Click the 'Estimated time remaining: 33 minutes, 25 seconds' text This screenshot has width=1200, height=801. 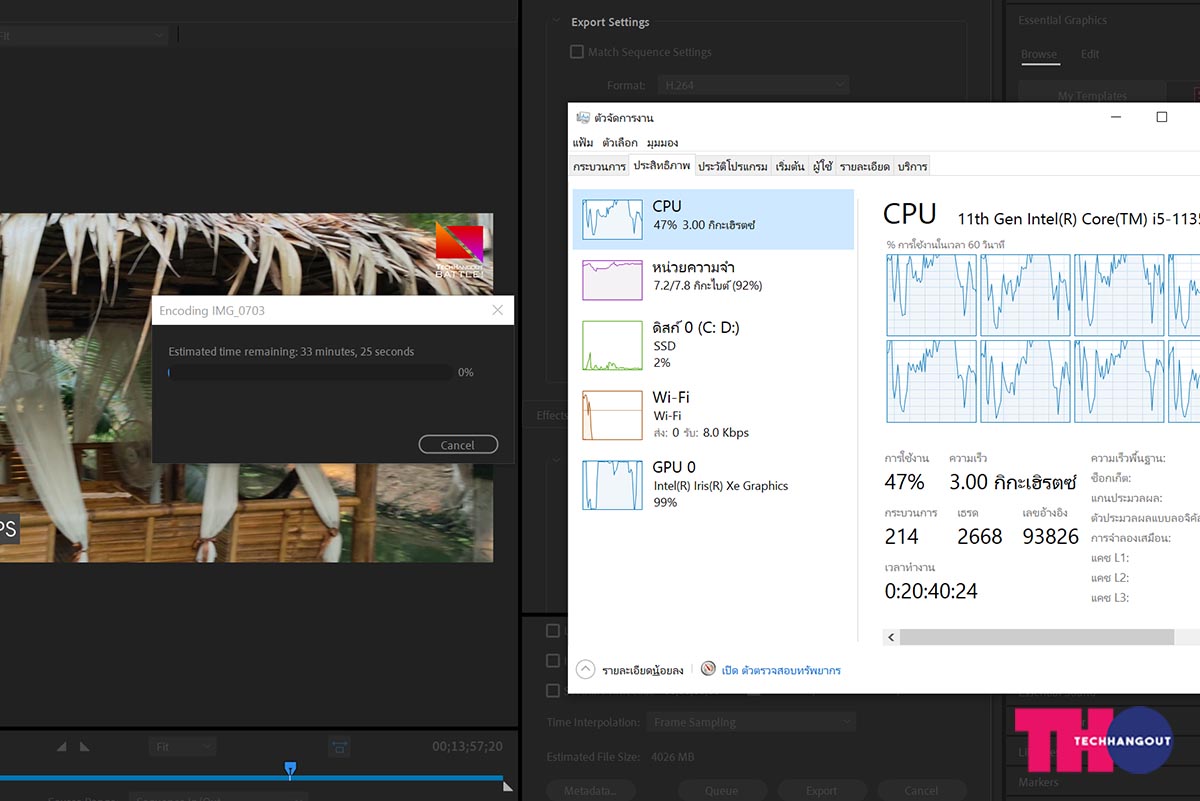(291, 352)
